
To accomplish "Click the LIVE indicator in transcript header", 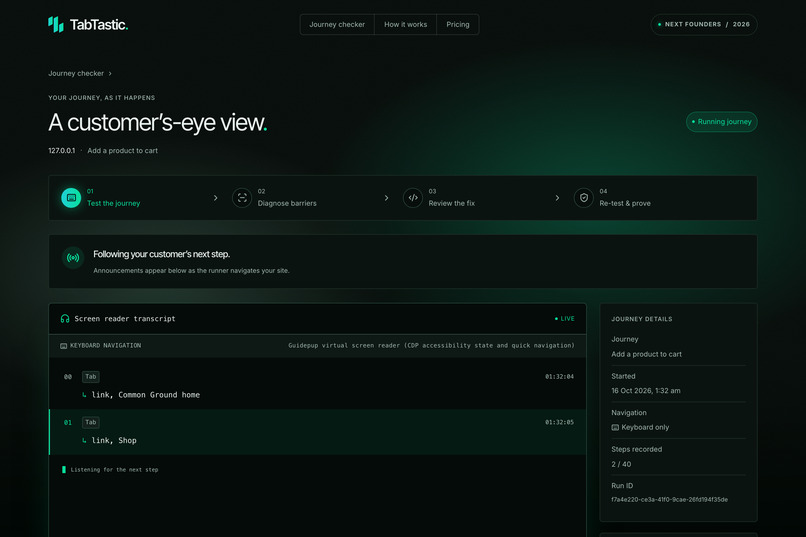I will point(564,319).
